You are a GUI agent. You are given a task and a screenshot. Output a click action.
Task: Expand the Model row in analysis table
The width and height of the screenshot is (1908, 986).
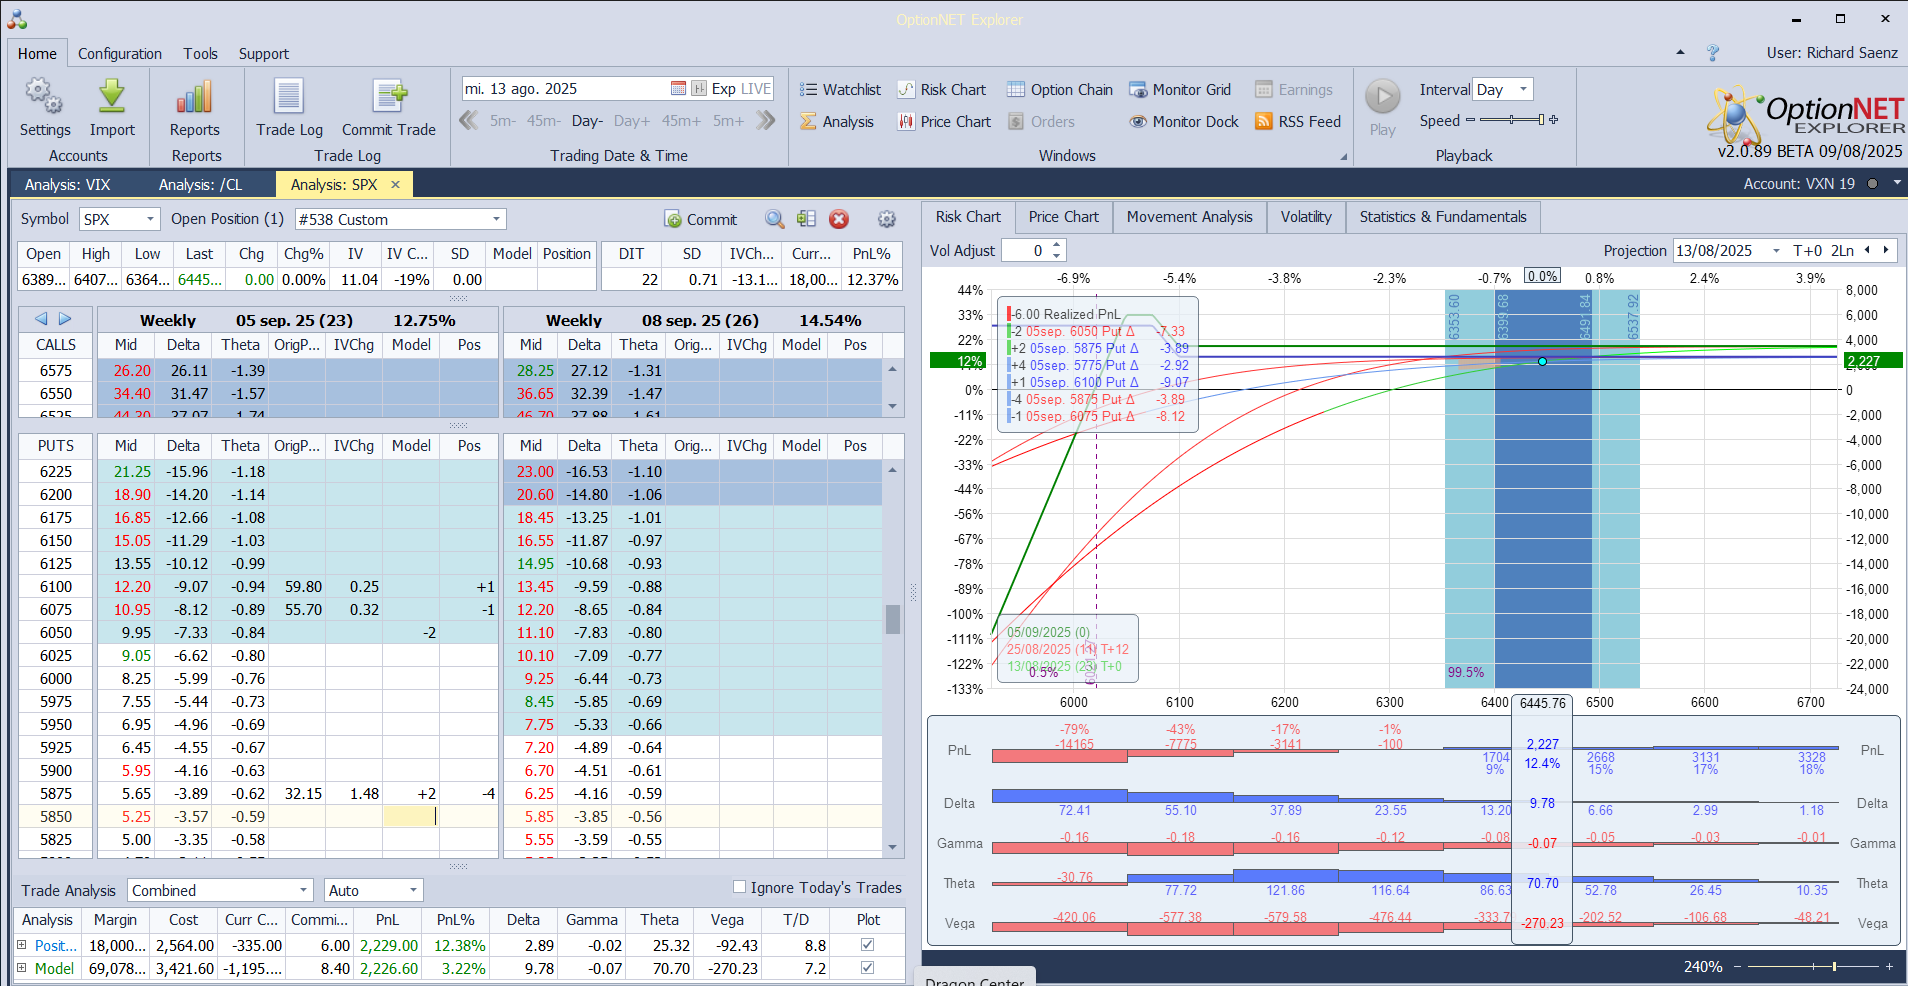point(22,968)
